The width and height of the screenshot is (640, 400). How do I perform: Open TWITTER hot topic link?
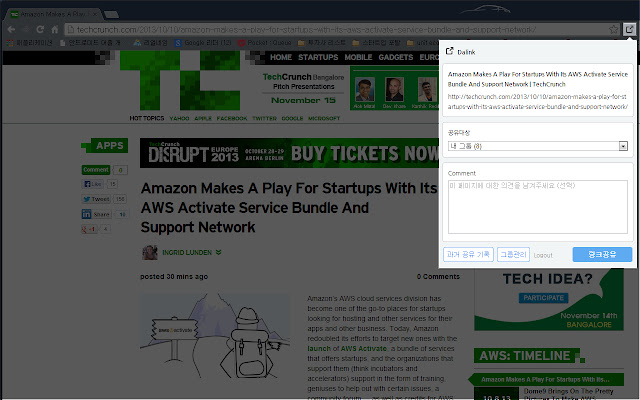264,118
